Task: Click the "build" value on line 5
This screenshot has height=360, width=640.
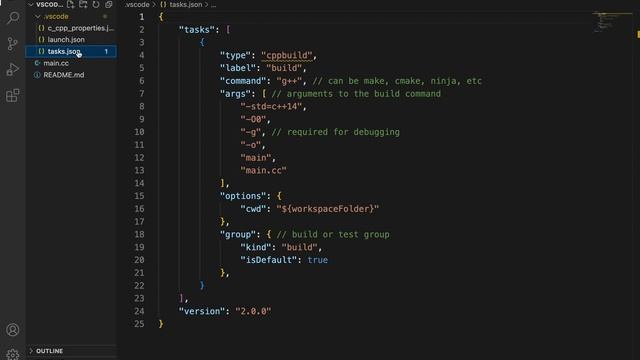Action: pyautogui.click(x=284, y=68)
